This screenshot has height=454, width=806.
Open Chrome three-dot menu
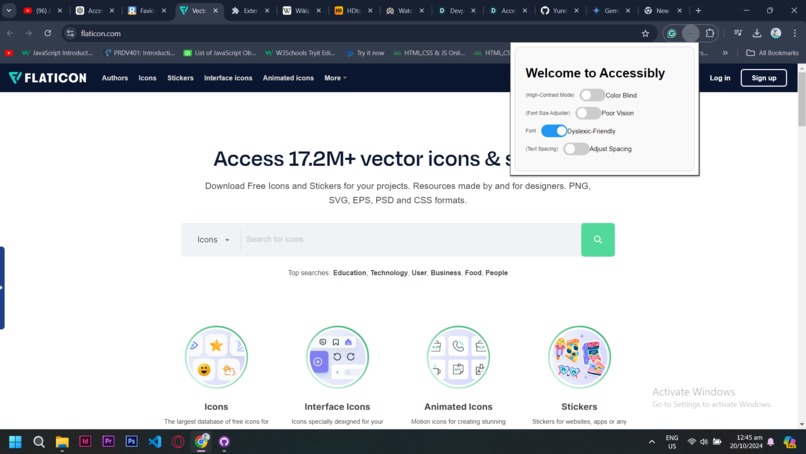(795, 33)
